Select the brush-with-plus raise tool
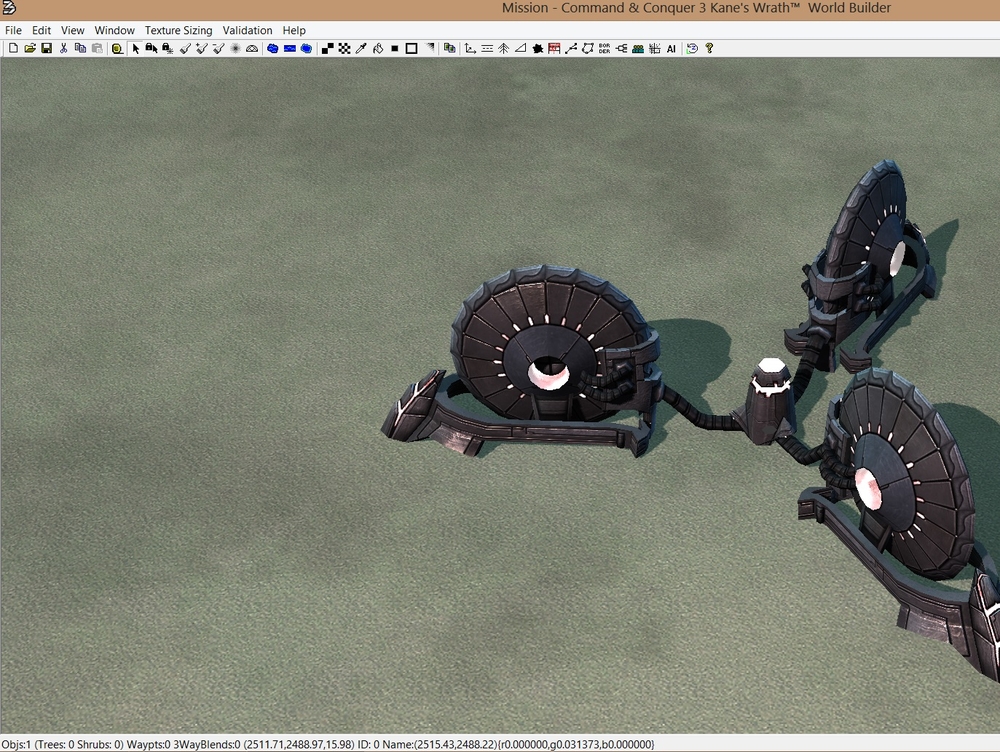1000x752 pixels. (x=202, y=48)
